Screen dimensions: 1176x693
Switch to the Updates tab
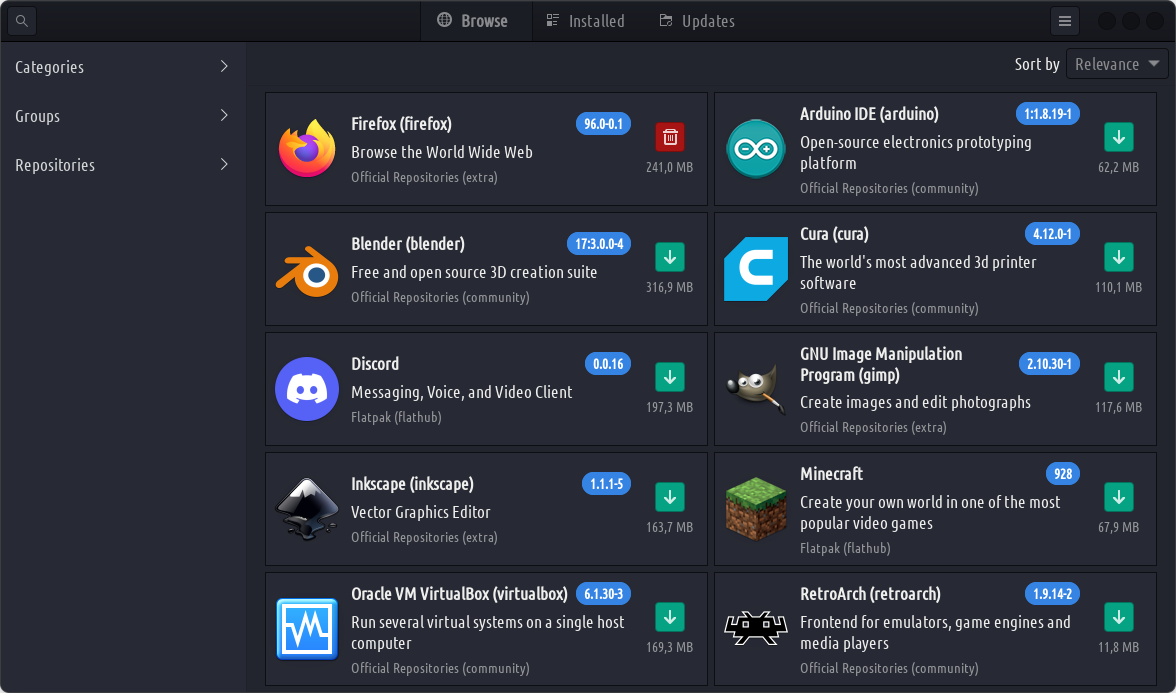[697, 21]
